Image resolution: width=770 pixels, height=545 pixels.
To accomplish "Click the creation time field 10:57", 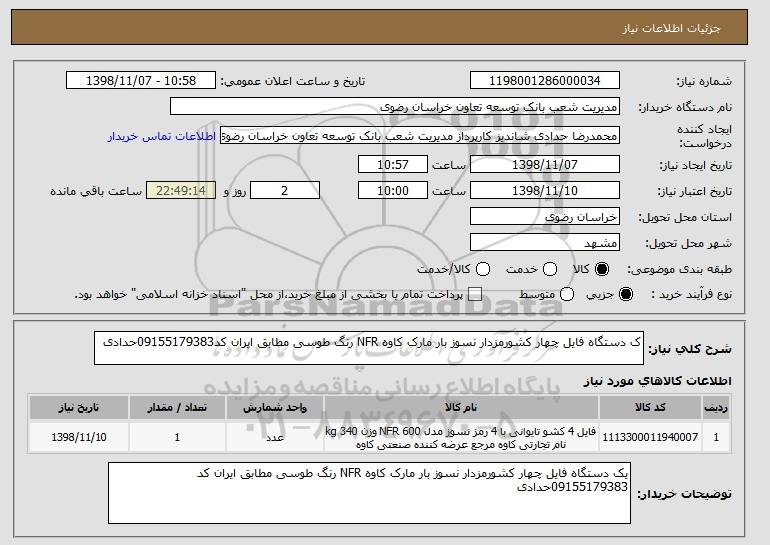I will [393, 164].
